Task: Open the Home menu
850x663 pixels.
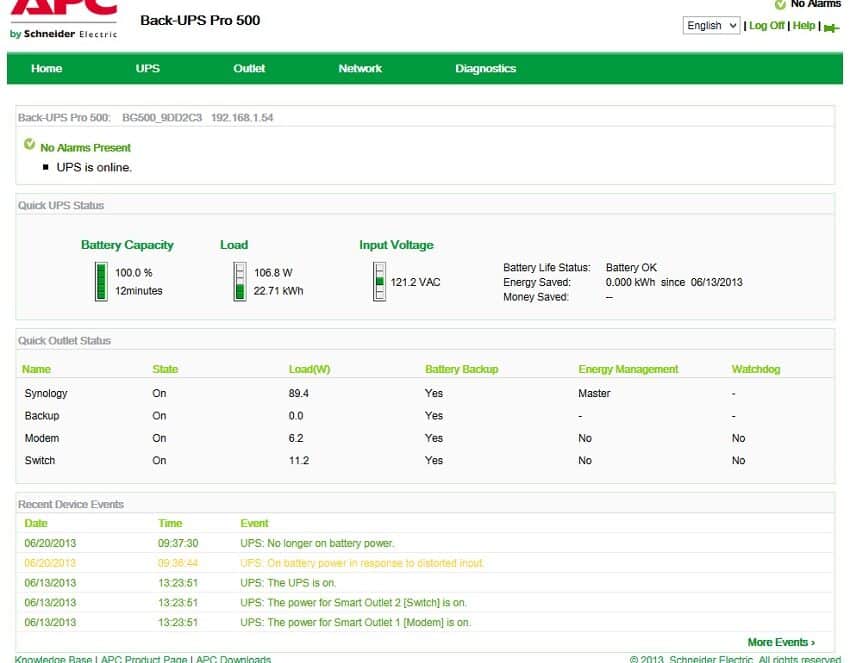Action: 47,68
